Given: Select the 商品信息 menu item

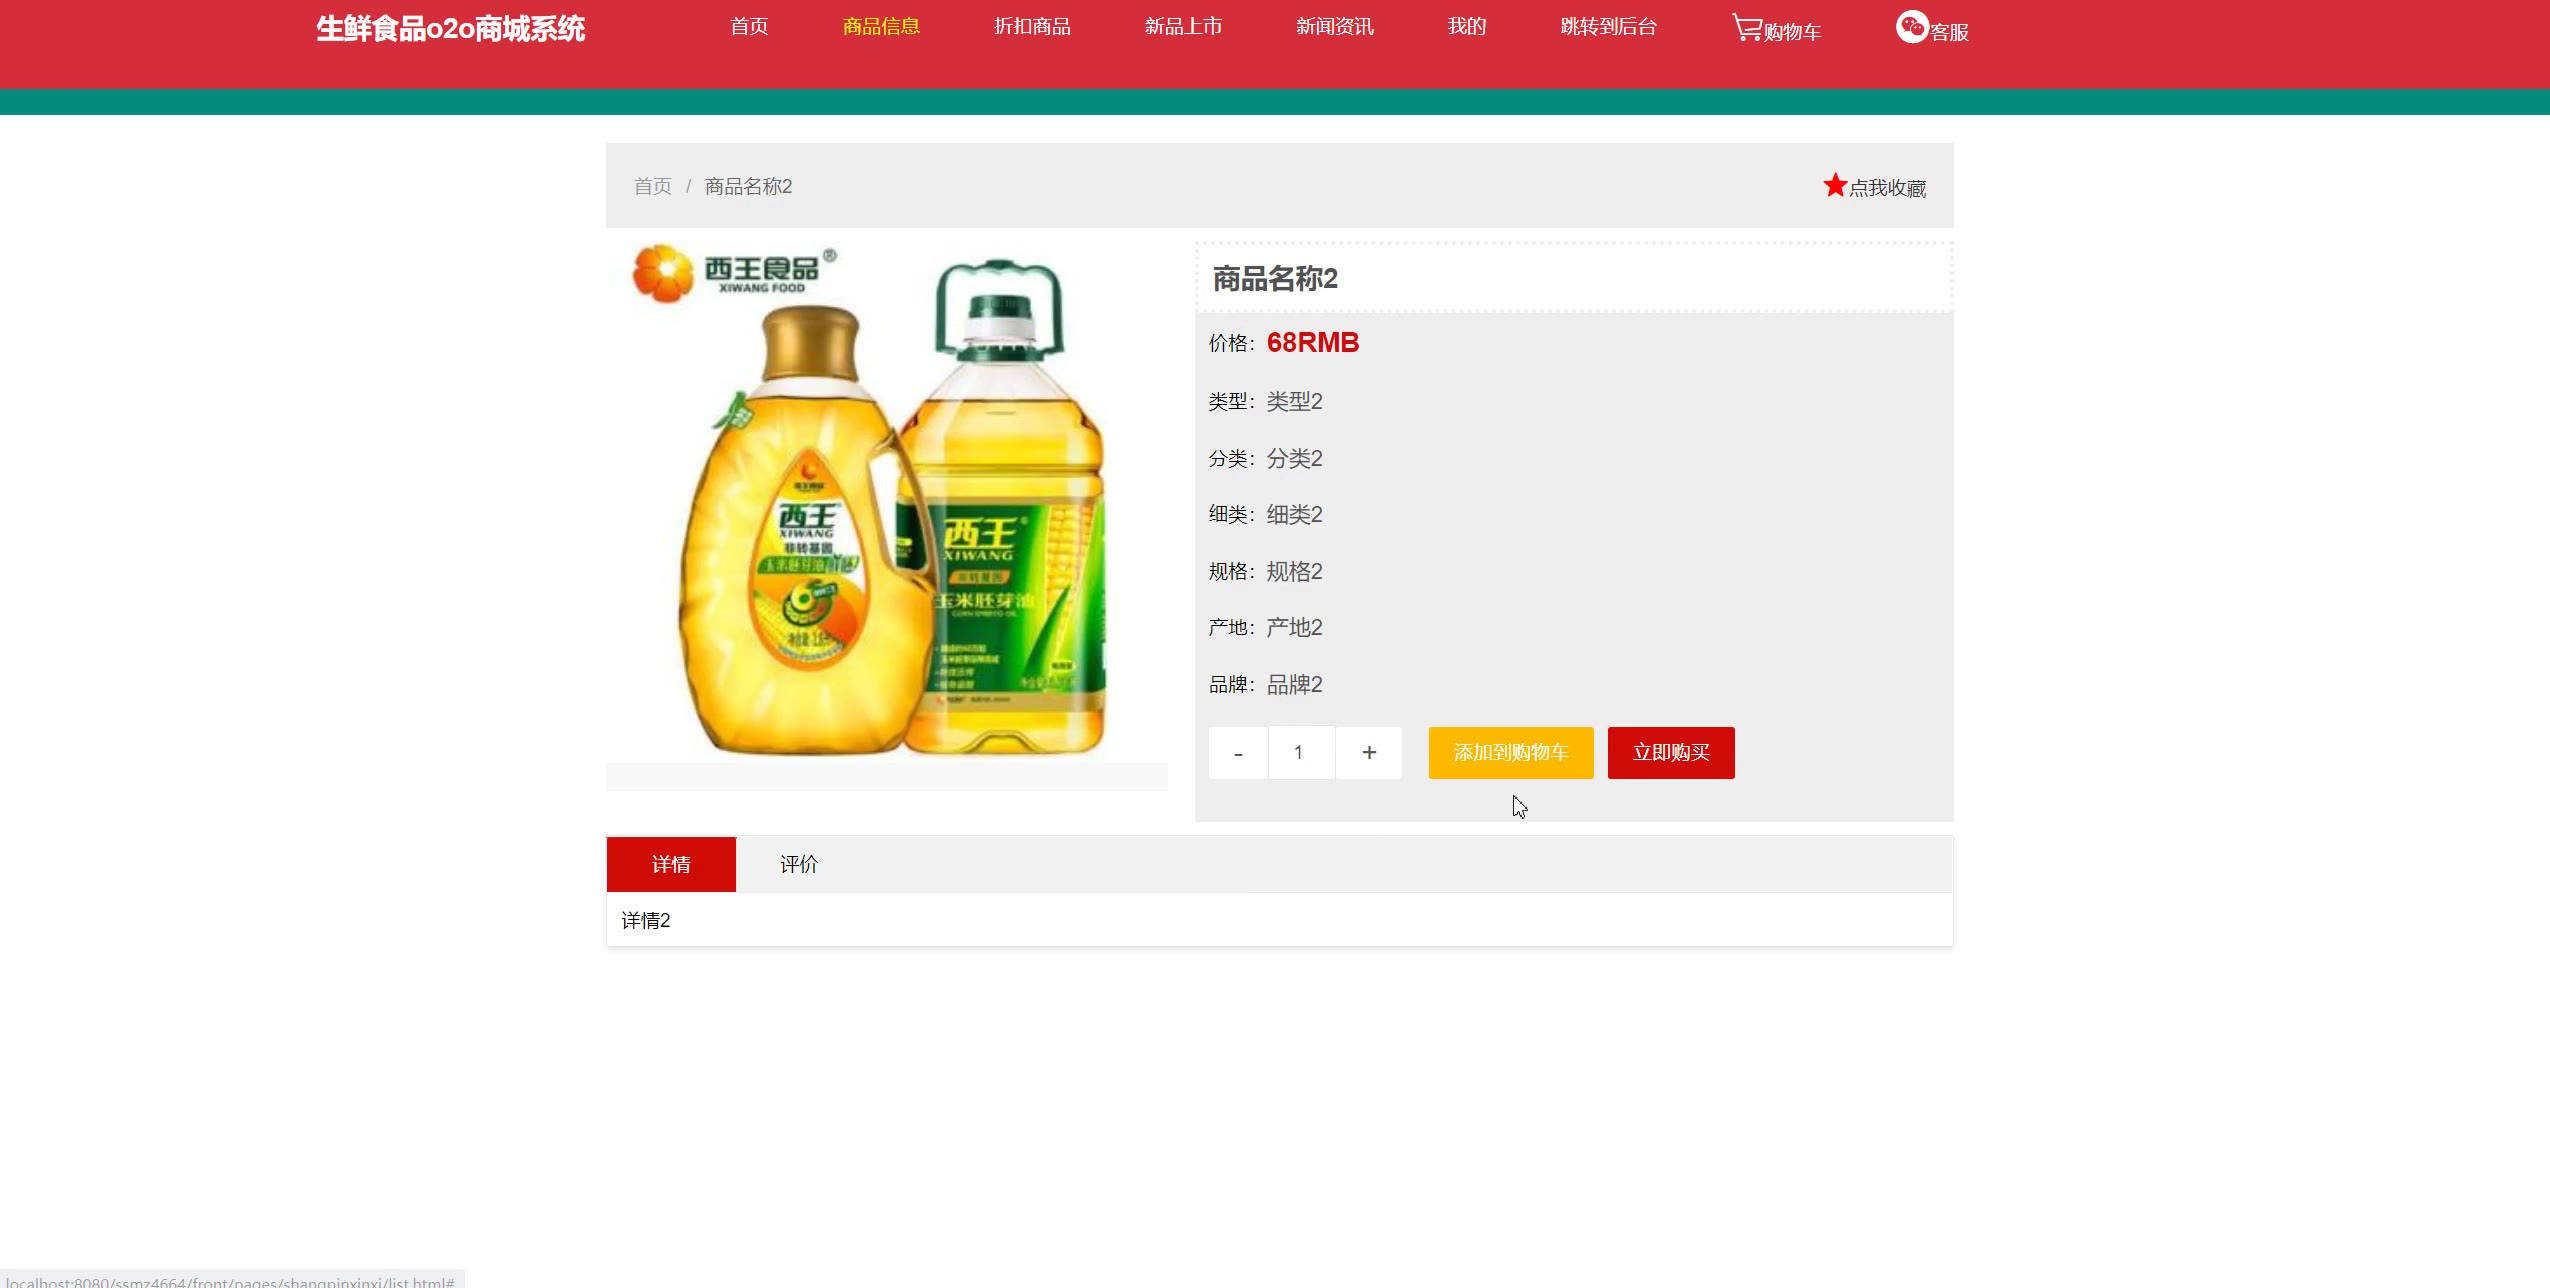Looking at the screenshot, I should (x=881, y=26).
